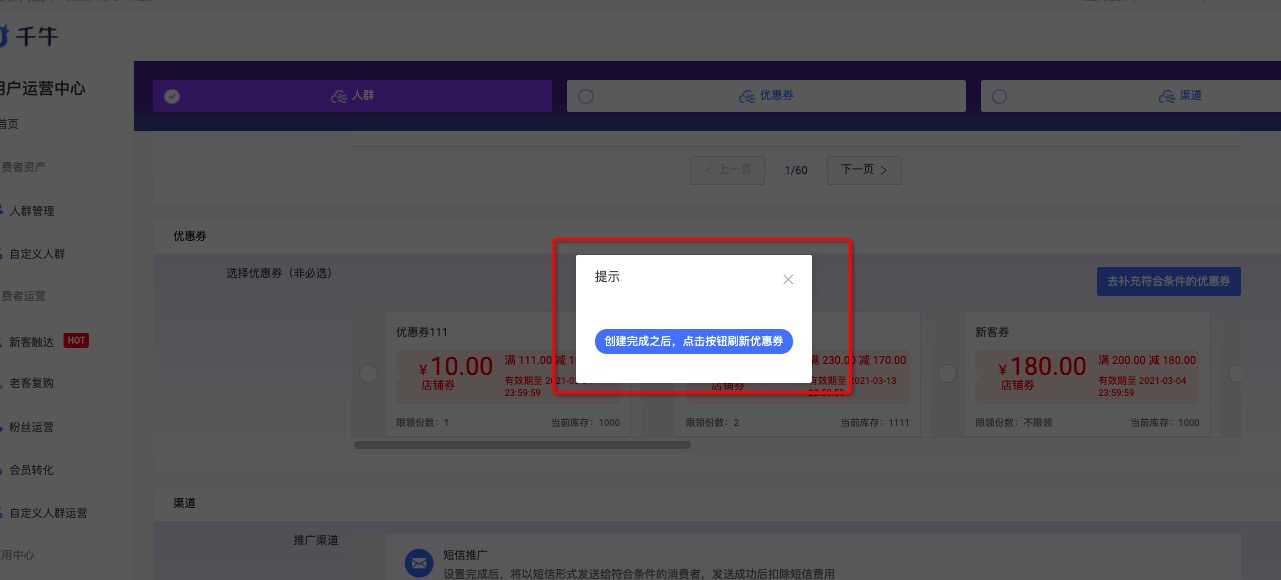Click the 千牛 logo

click(x=28, y=37)
